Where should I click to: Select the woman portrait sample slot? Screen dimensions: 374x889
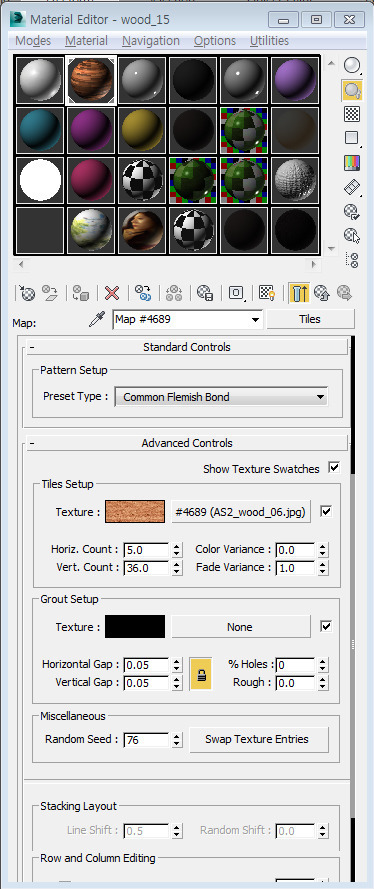click(x=142, y=230)
